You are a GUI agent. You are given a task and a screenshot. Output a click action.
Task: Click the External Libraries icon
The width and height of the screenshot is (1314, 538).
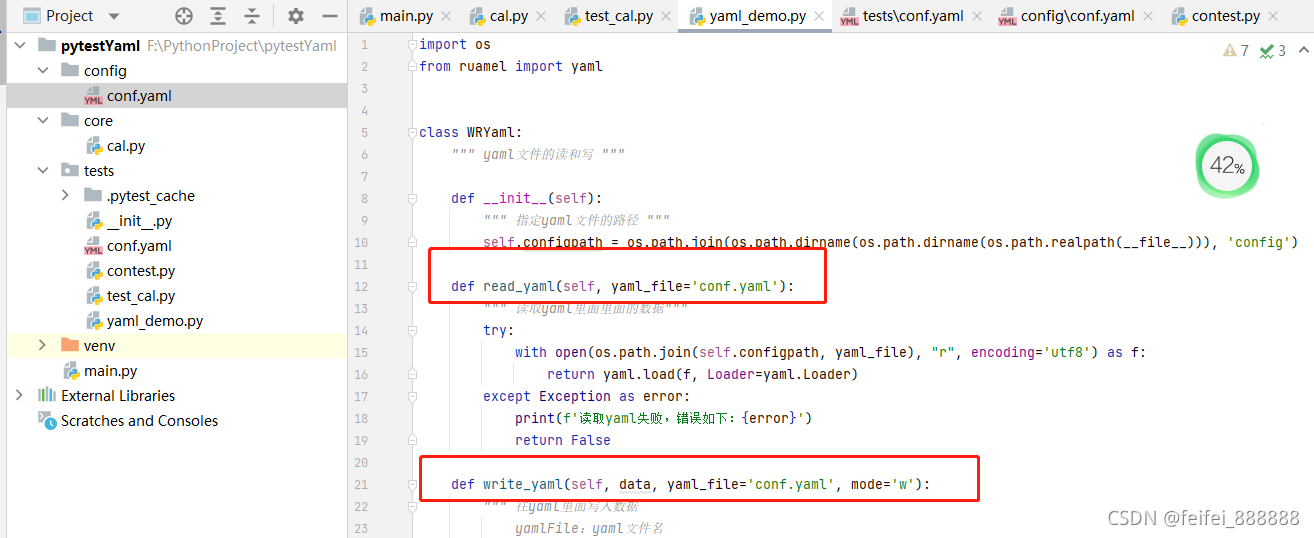[x=46, y=396]
